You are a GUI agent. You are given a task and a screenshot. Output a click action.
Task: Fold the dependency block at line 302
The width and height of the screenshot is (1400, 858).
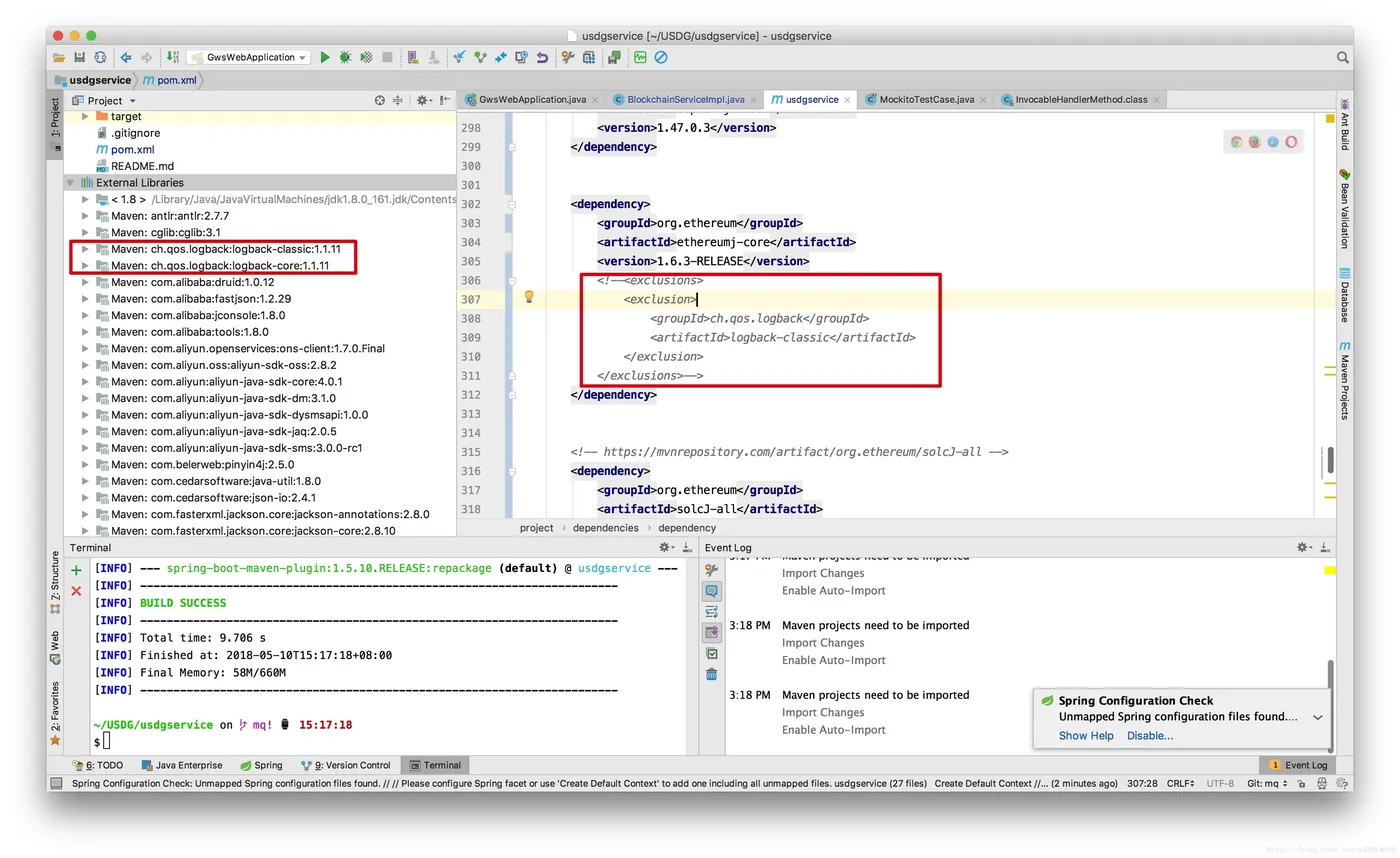point(511,204)
